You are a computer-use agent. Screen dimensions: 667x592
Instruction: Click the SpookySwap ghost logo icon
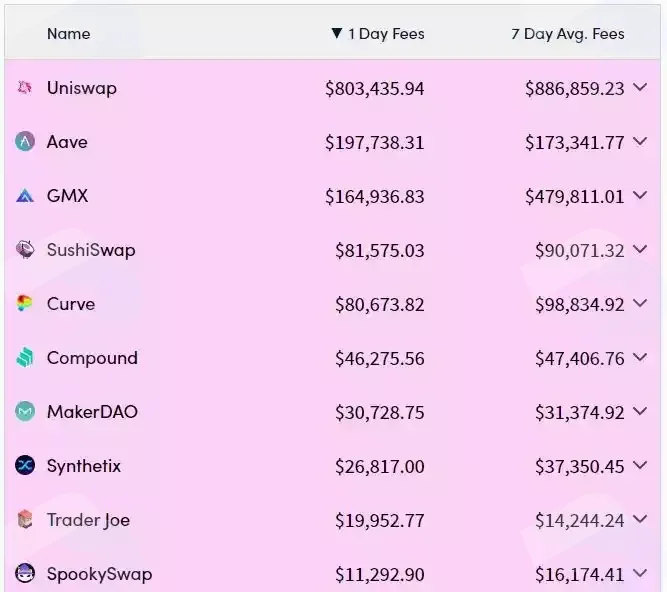tap(25, 573)
